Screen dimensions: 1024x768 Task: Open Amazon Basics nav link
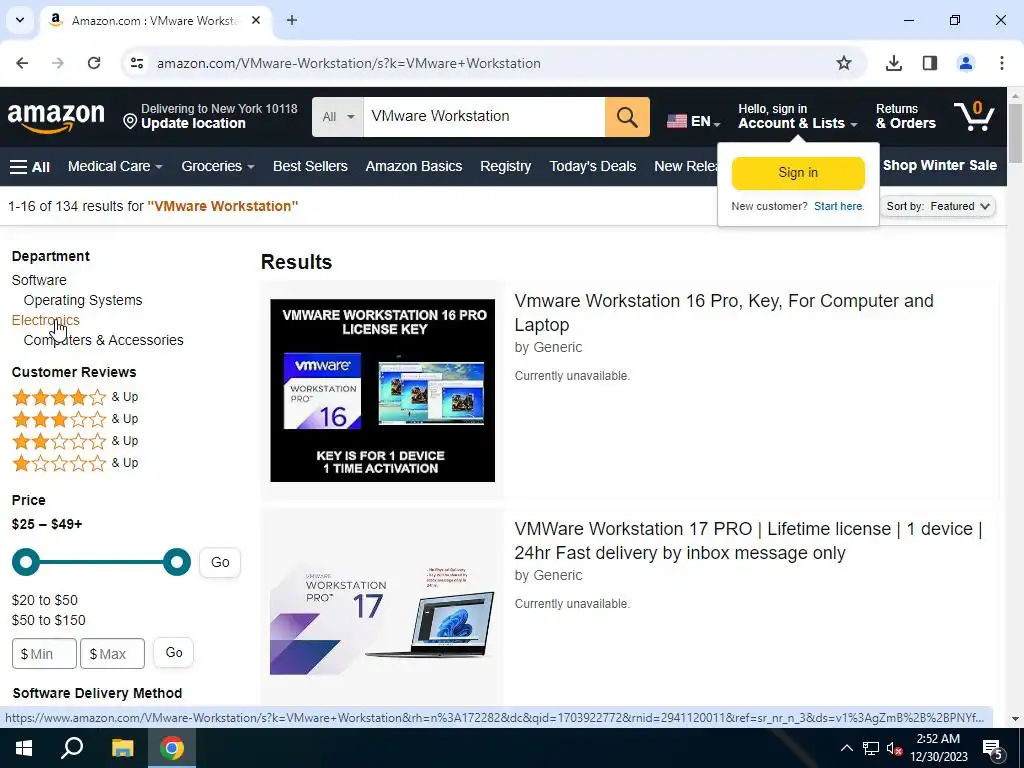[413, 167]
